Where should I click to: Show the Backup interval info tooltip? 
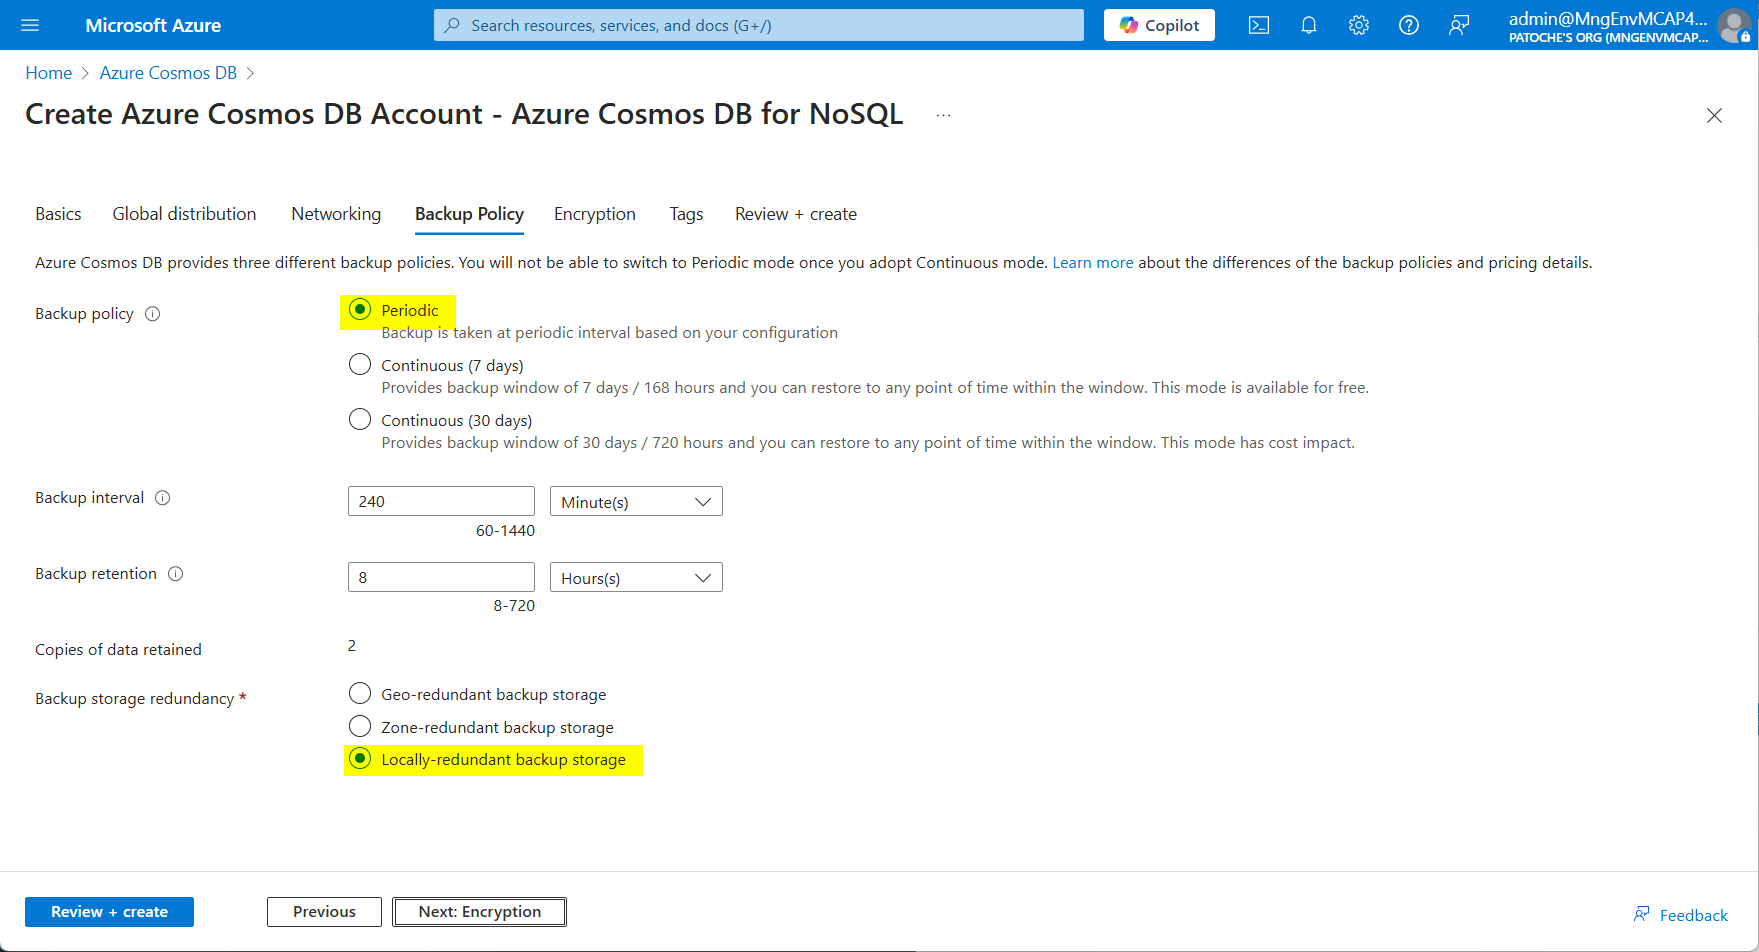coord(163,497)
